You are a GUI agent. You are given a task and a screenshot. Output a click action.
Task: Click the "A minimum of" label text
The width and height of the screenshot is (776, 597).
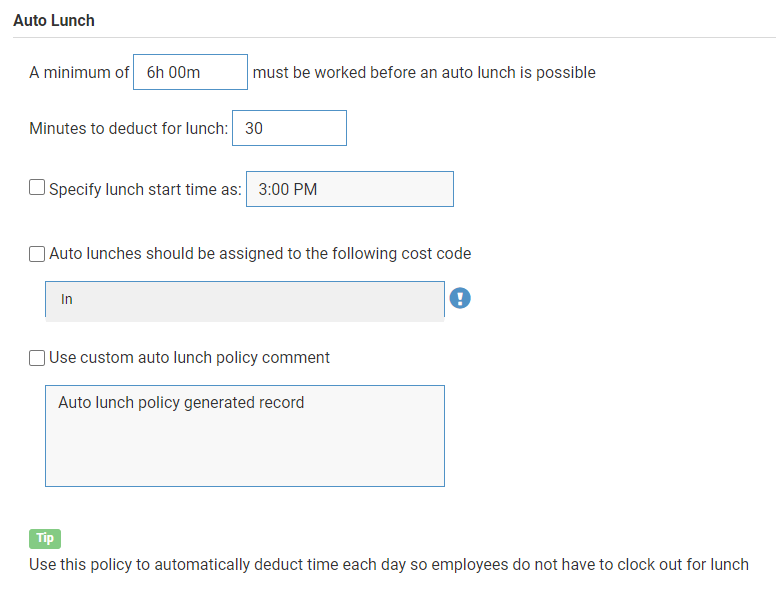(x=79, y=73)
